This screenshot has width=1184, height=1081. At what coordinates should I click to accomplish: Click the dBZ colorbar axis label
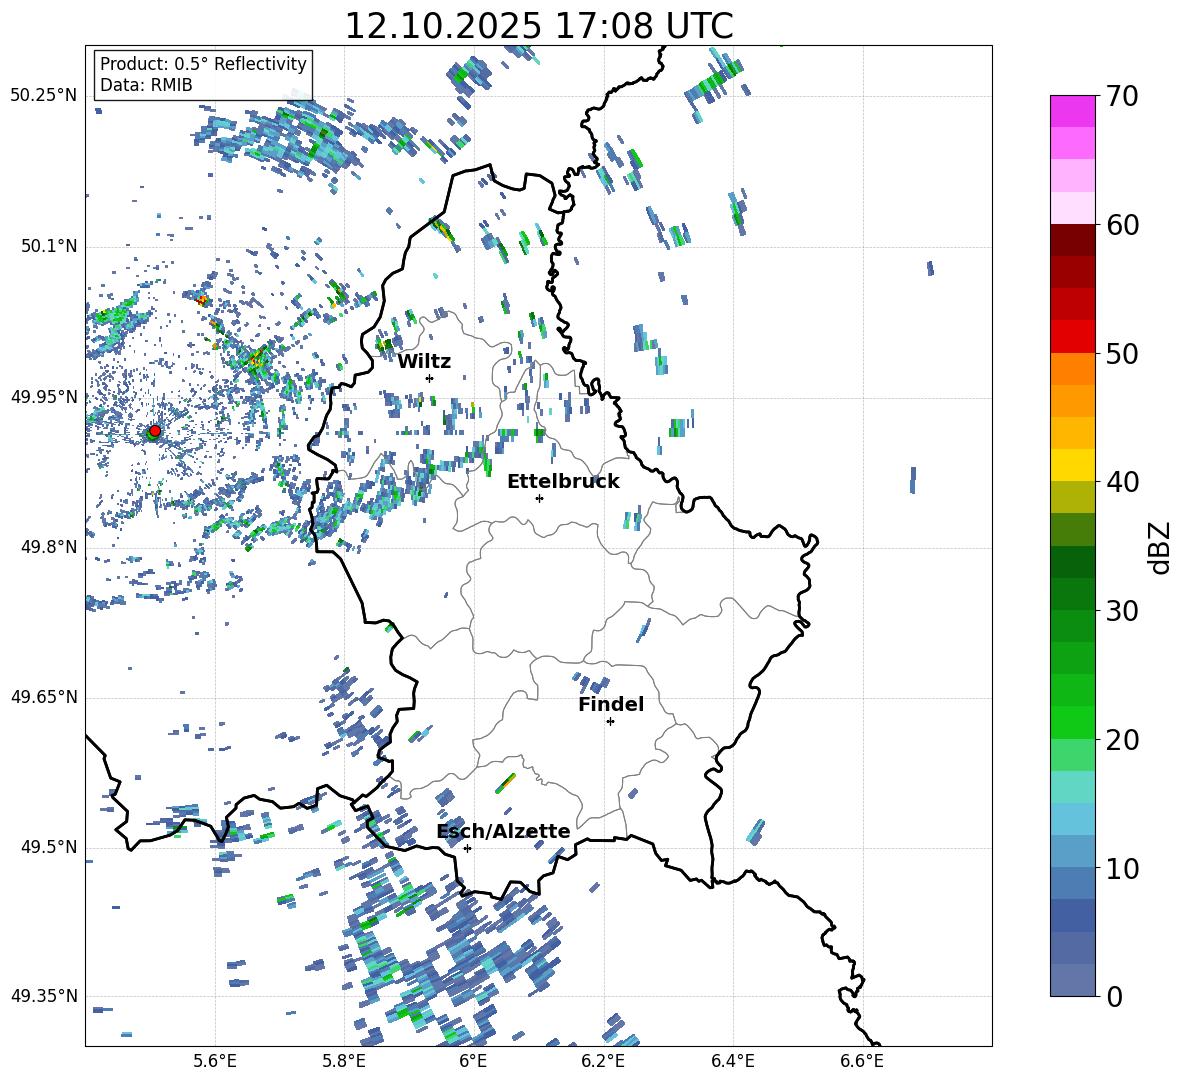point(1161,547)
